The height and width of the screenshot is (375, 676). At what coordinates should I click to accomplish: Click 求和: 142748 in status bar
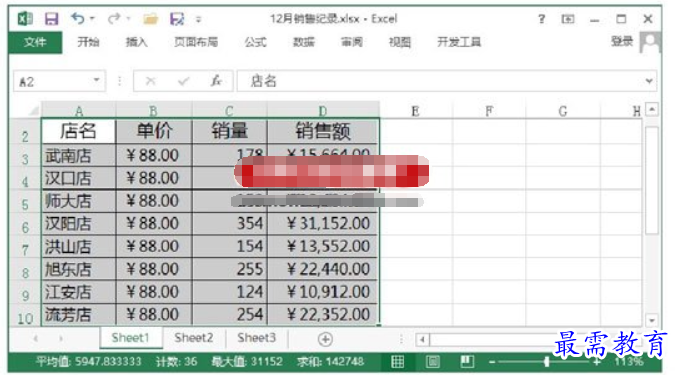tap(330, 361)
